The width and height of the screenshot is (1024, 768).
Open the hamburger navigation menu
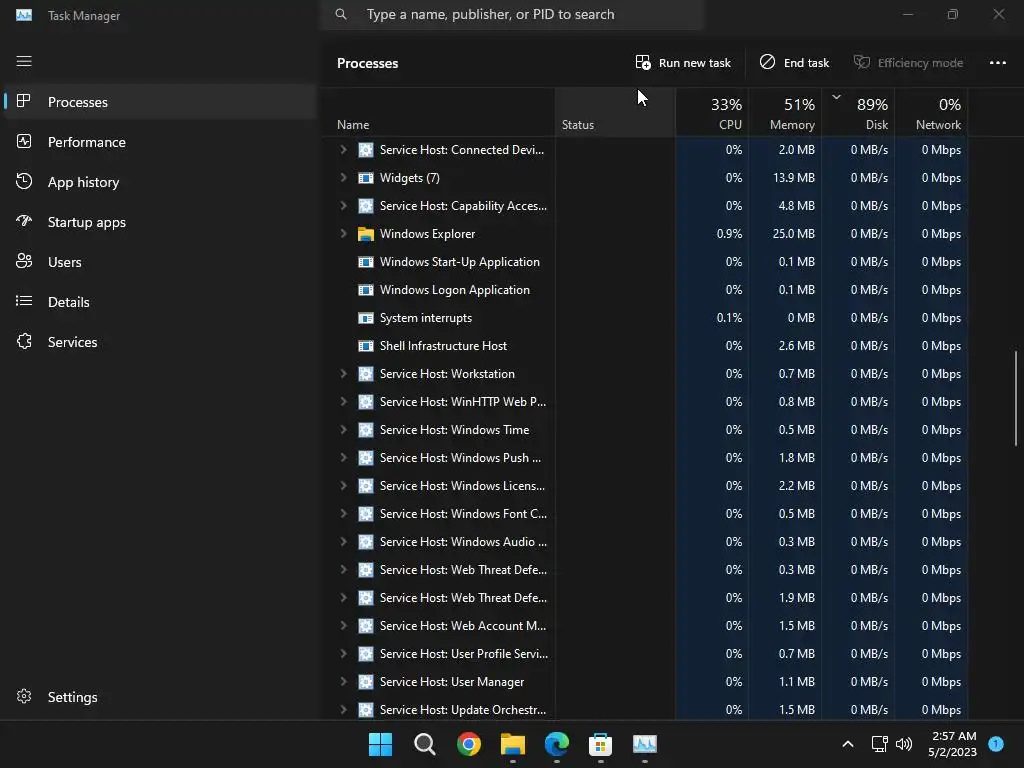(x=24, y=61)
